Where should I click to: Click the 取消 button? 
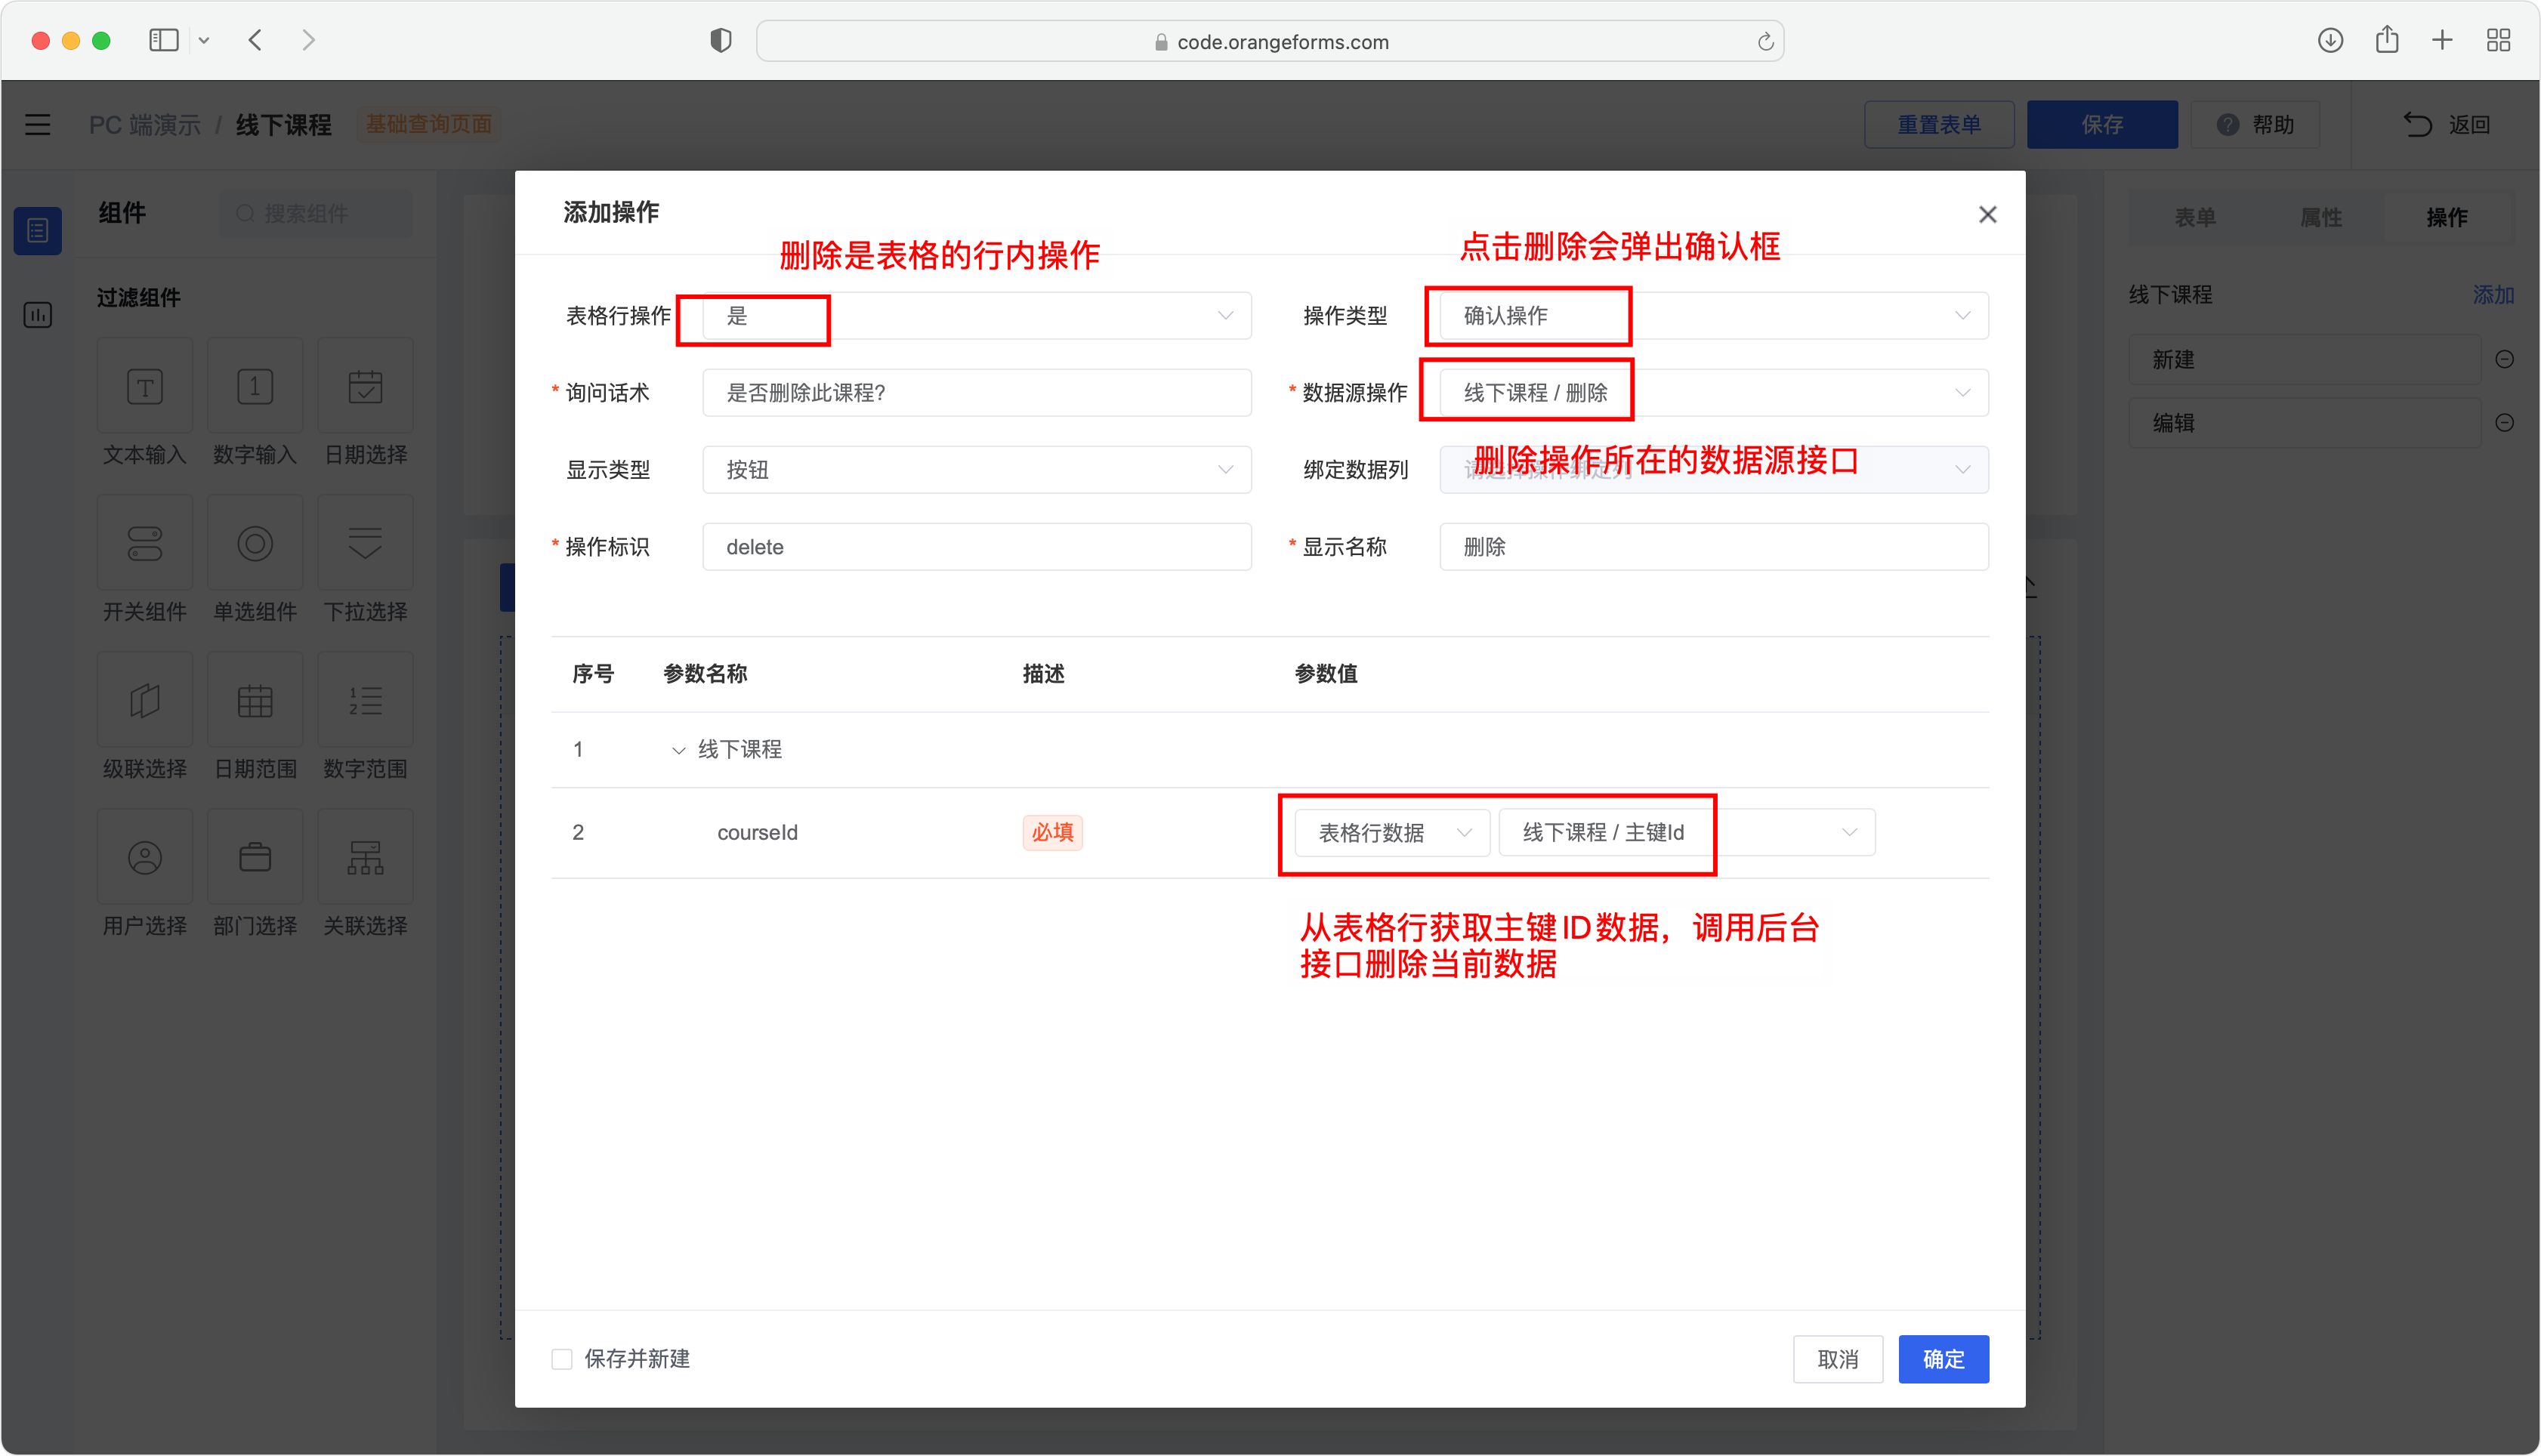(x=1837, y=1360)
